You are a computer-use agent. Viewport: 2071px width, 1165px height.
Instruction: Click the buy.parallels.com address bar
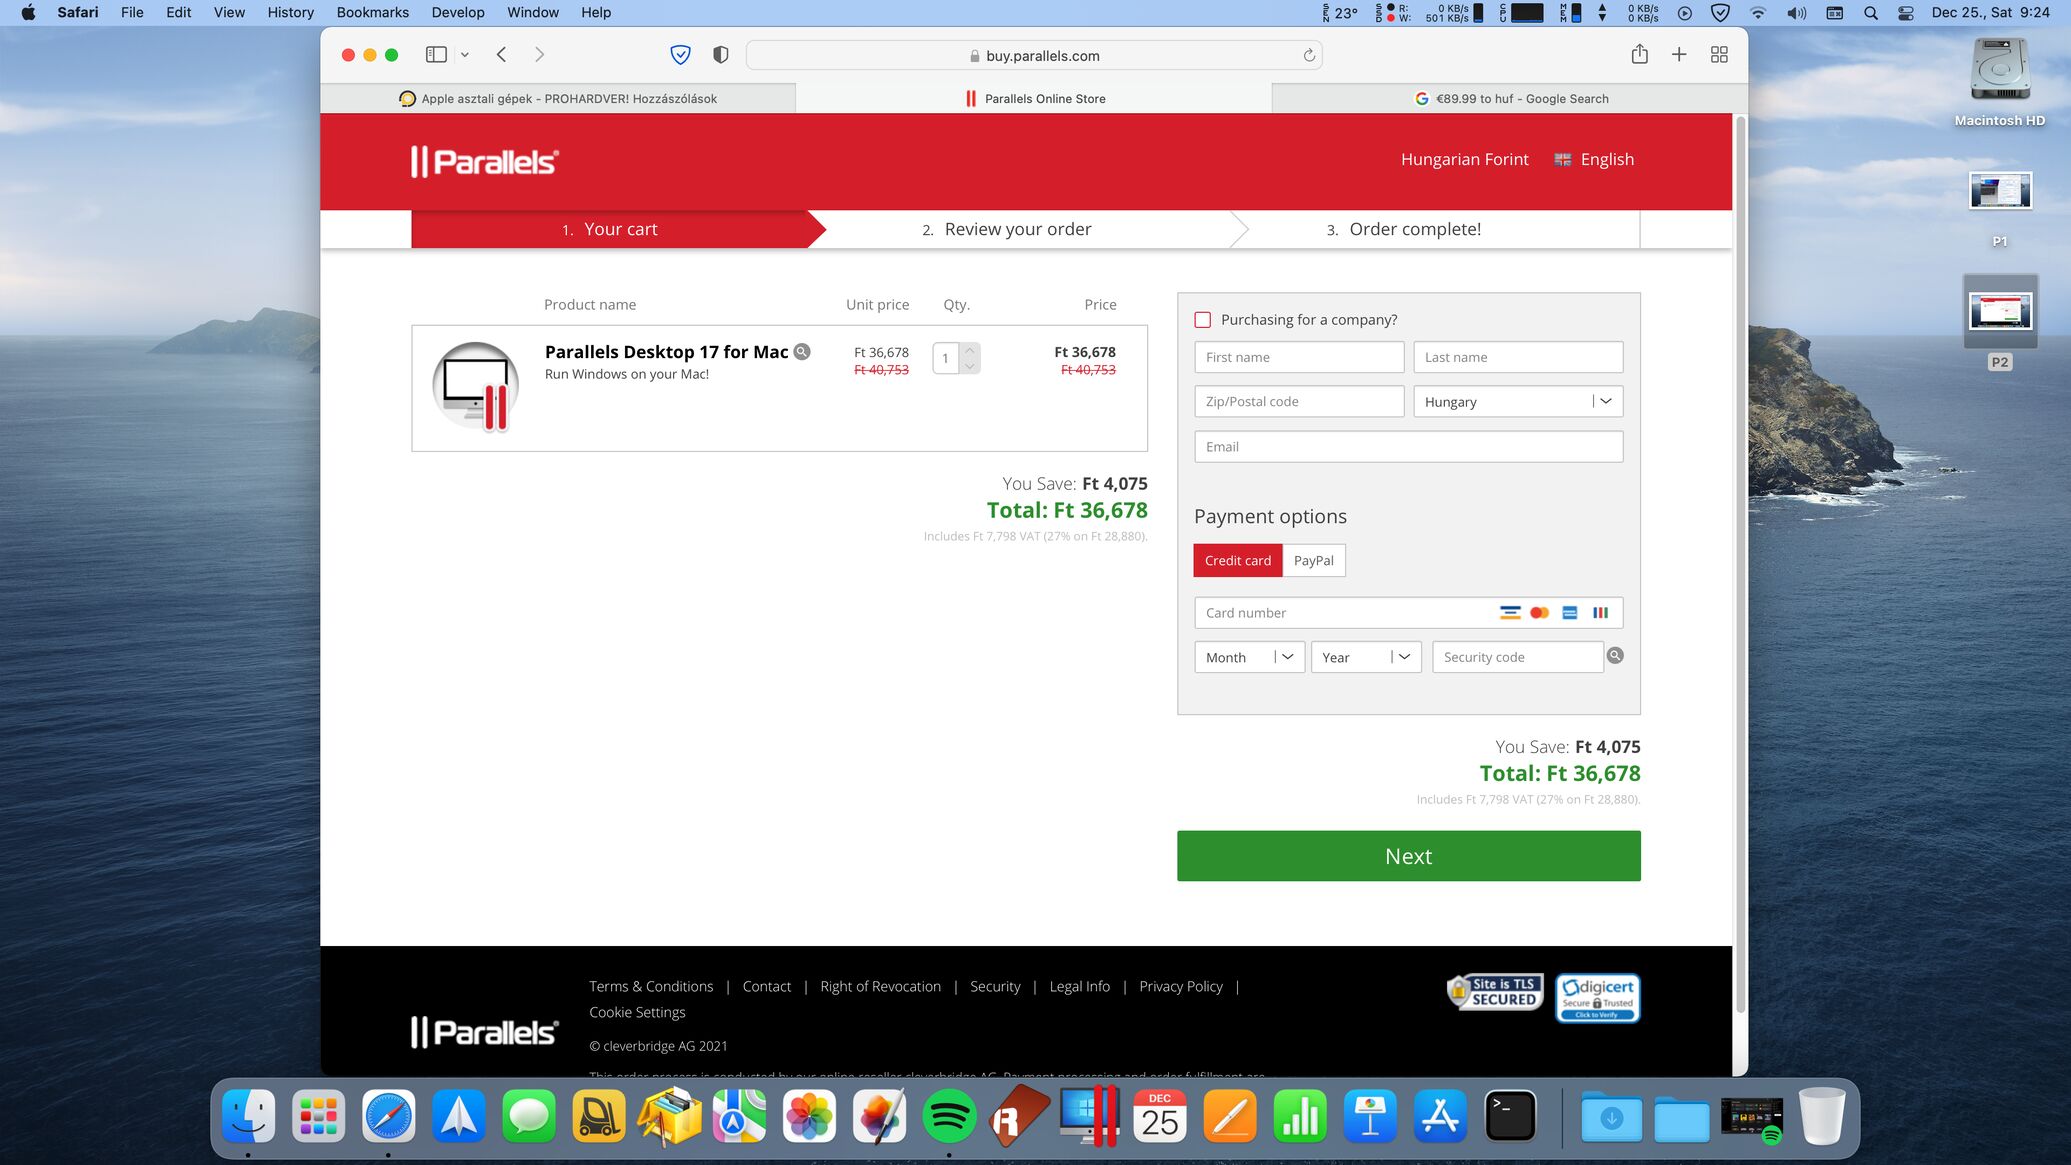(1034, 55)
